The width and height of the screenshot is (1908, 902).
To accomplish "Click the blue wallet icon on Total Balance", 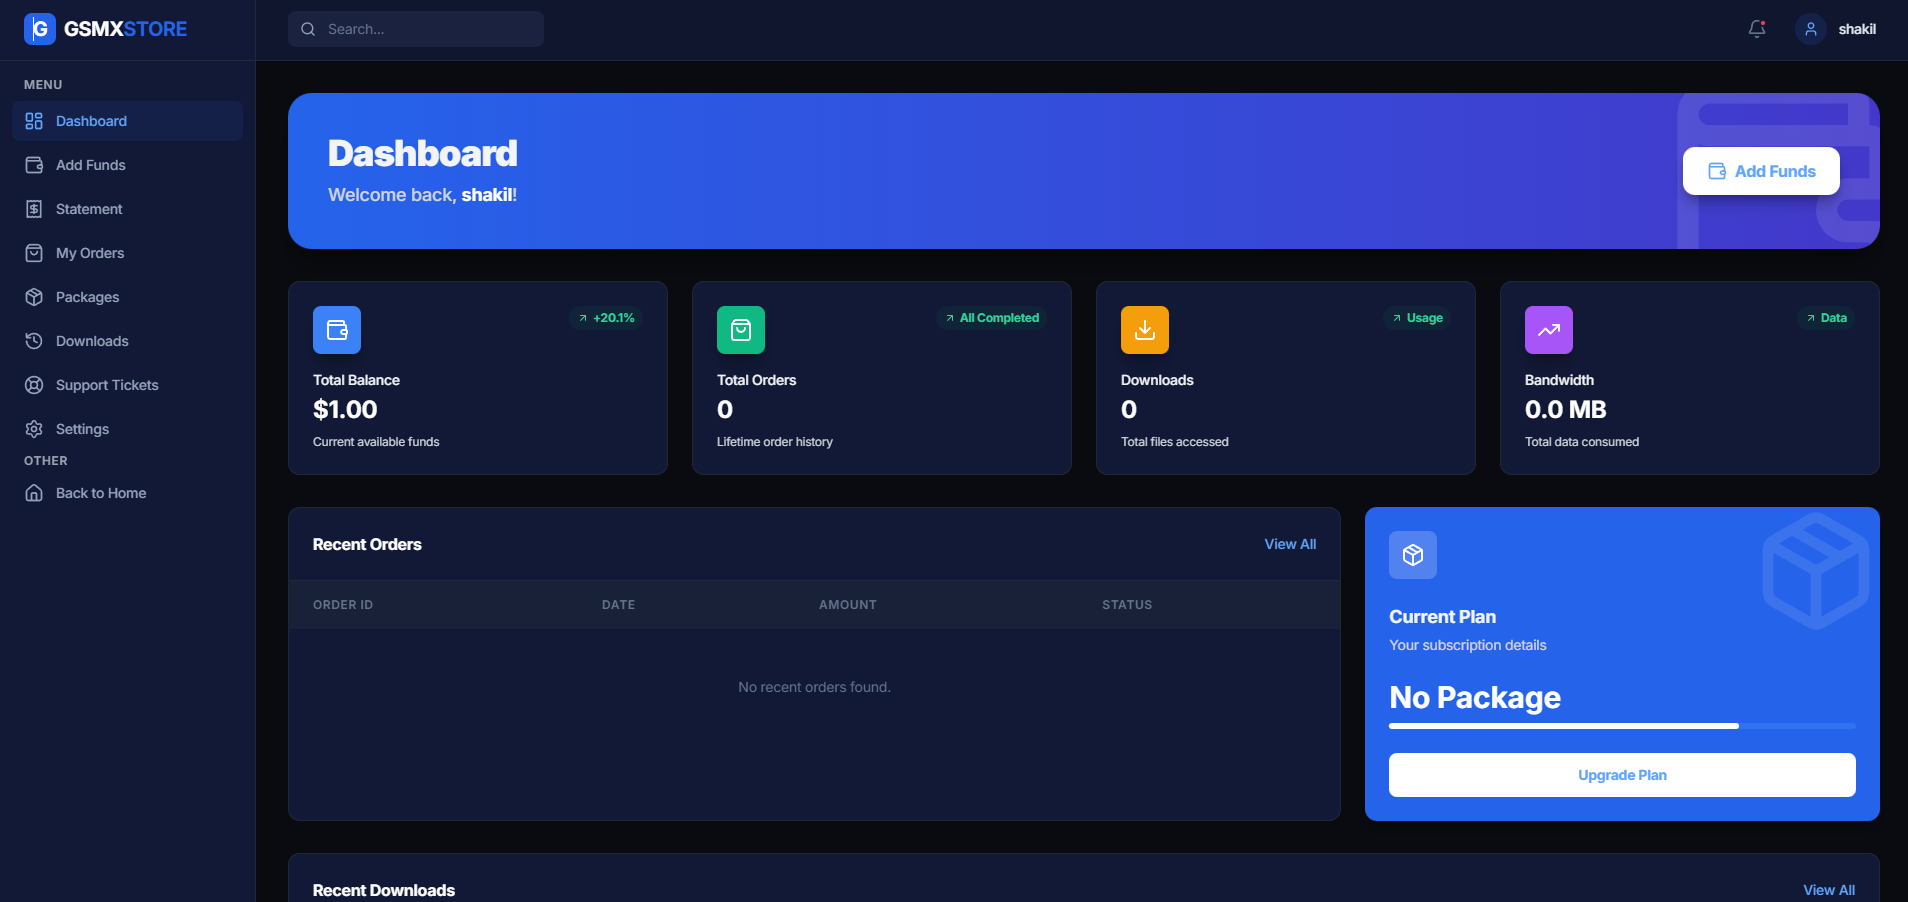I will pos(337,330).
